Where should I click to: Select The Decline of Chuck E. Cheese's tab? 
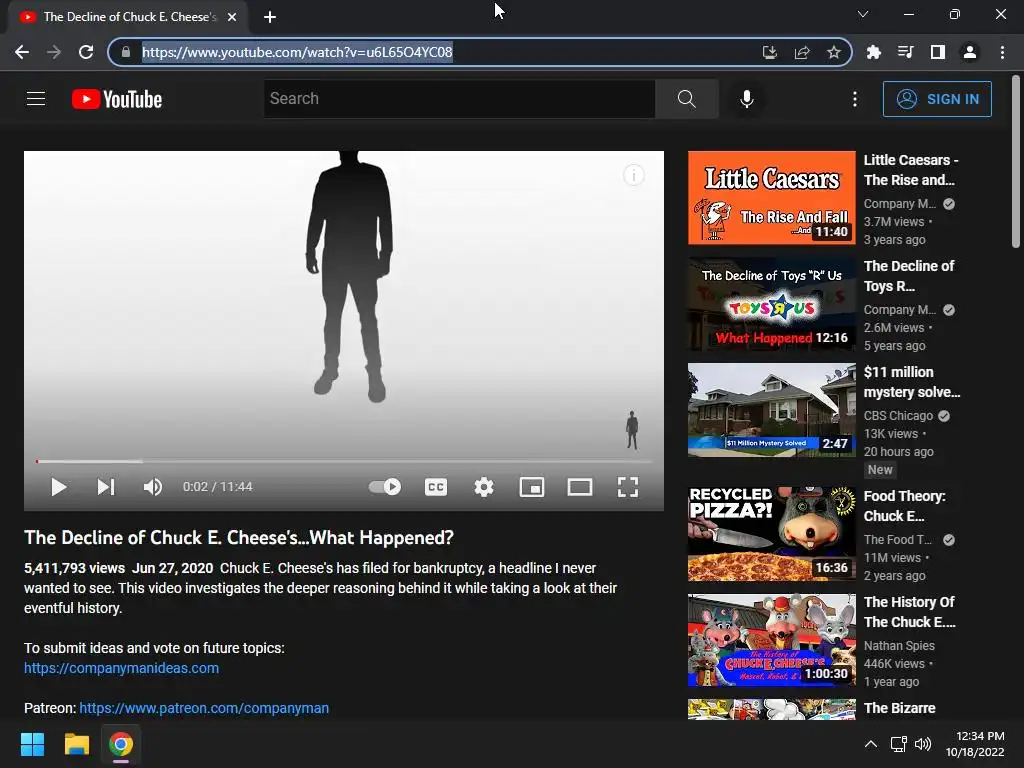127,17
